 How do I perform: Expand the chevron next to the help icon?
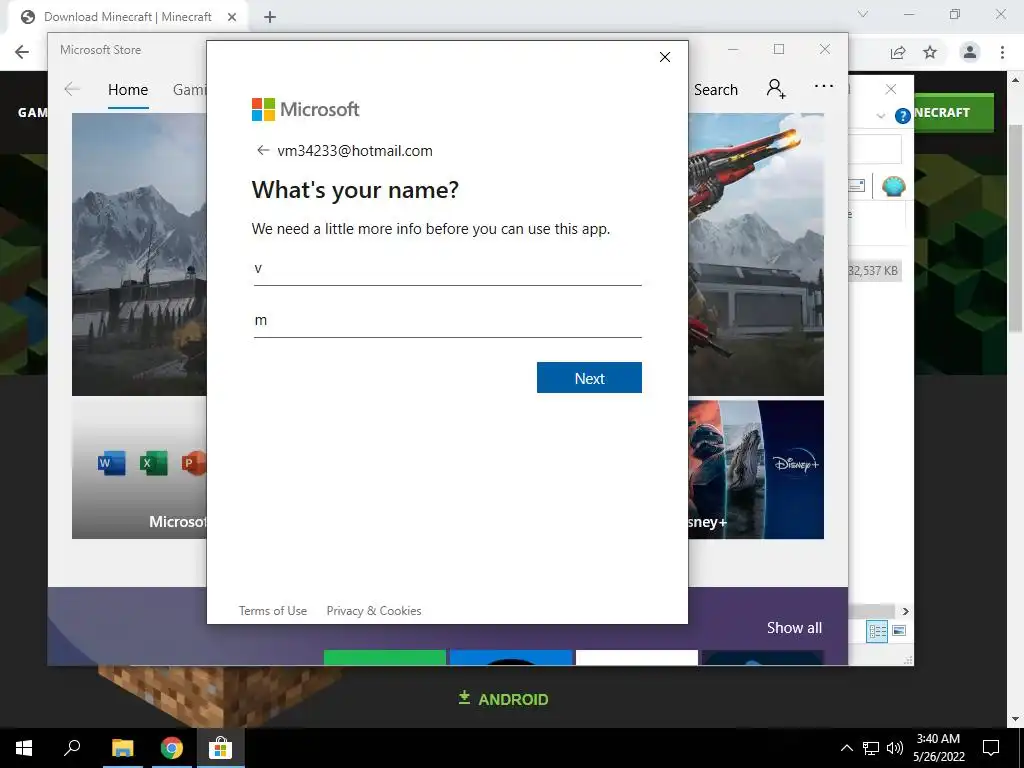pos(880,116)
